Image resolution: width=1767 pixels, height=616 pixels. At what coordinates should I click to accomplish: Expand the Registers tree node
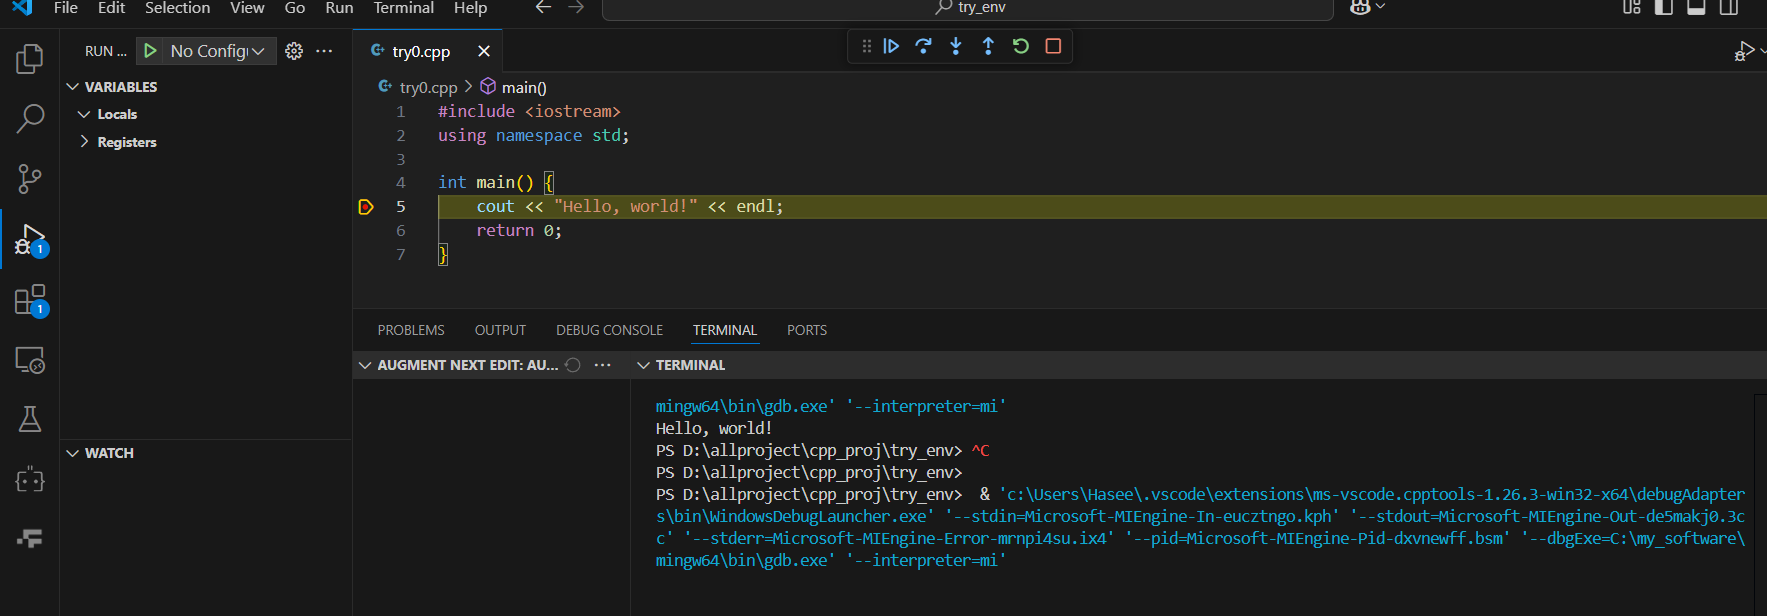click(84, 142)
